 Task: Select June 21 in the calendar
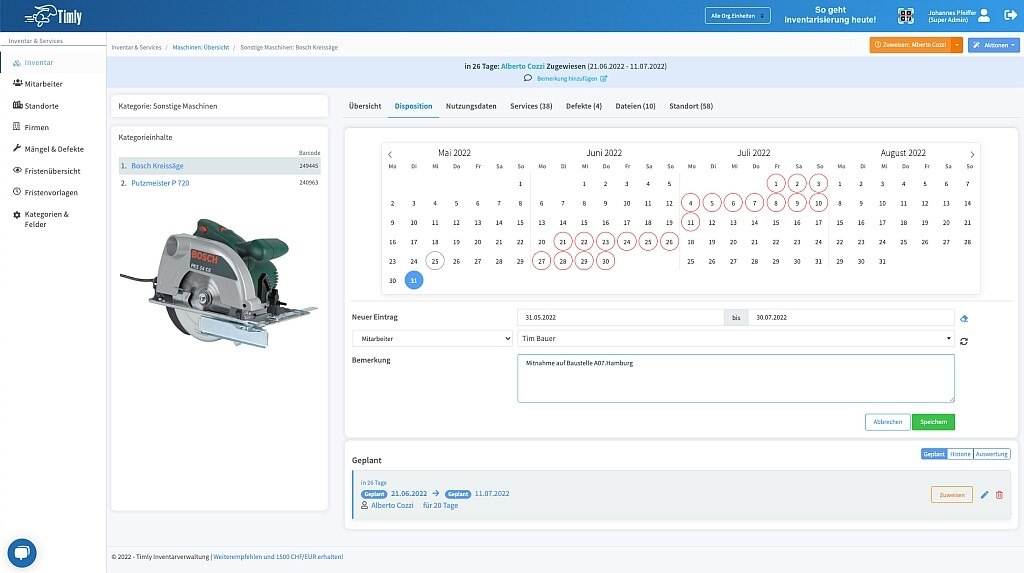coord(562,242)
